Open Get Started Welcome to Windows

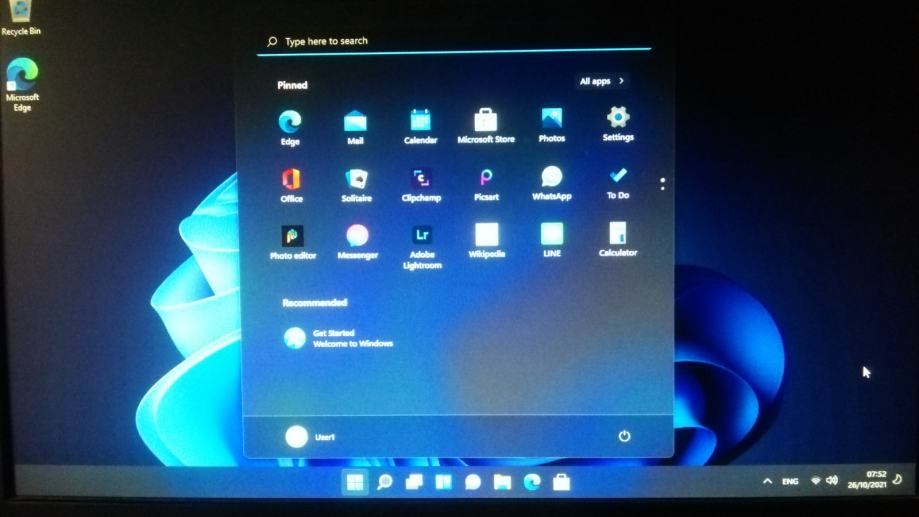pyautogui.click(x=338, y=338)
